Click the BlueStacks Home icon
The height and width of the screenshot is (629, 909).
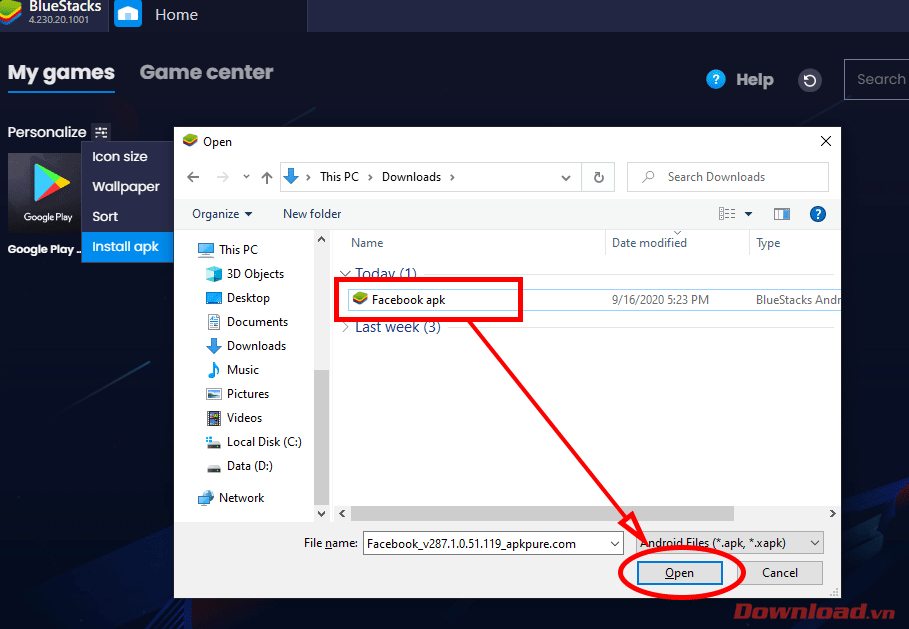point(128,15)
